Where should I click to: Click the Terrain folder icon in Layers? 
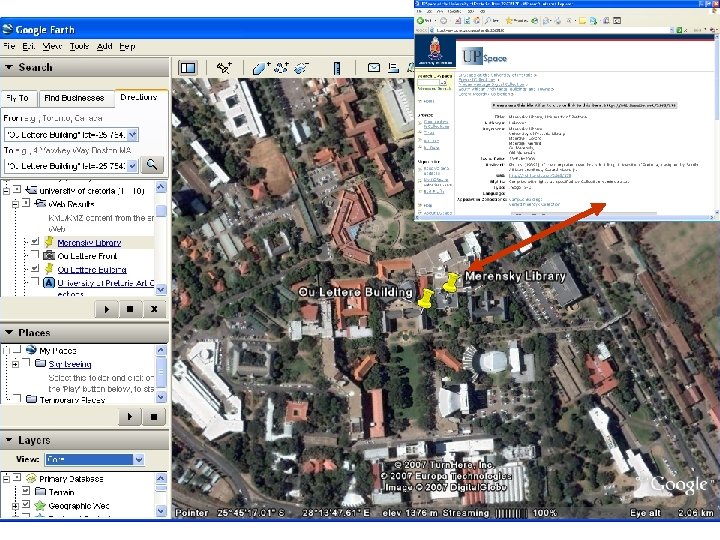40,492
